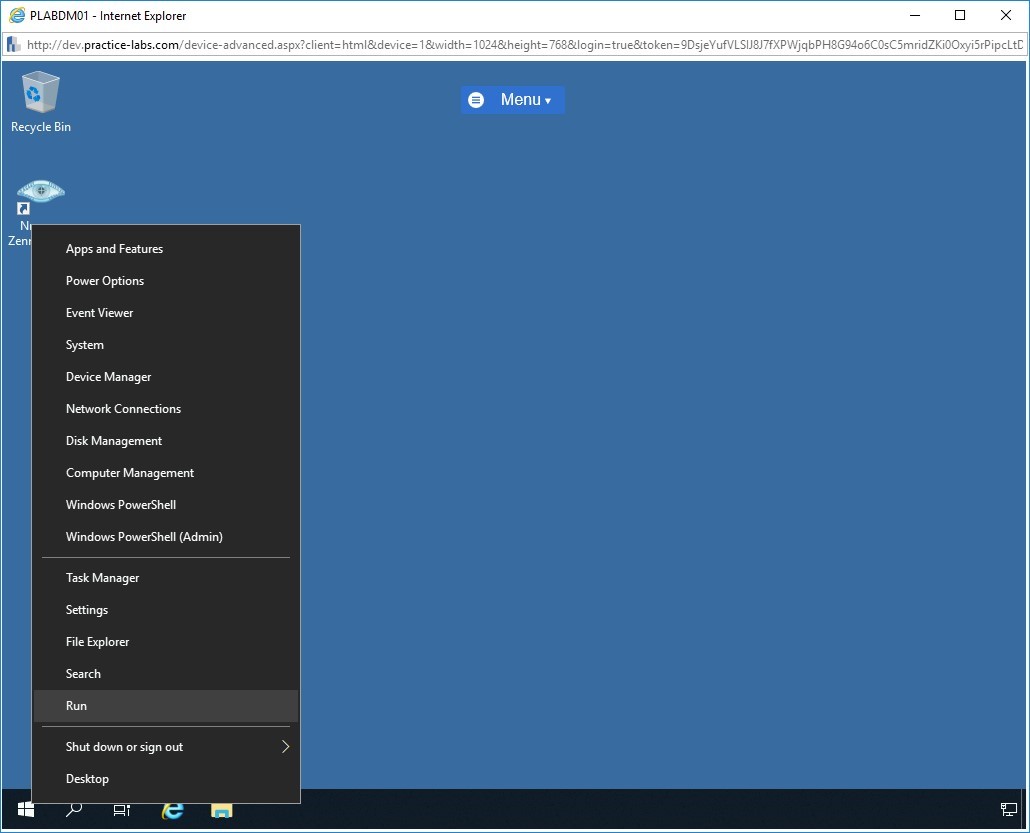
Task: Launch Windows PowerShell (Admin)
Action: click(x=144, y=536)
